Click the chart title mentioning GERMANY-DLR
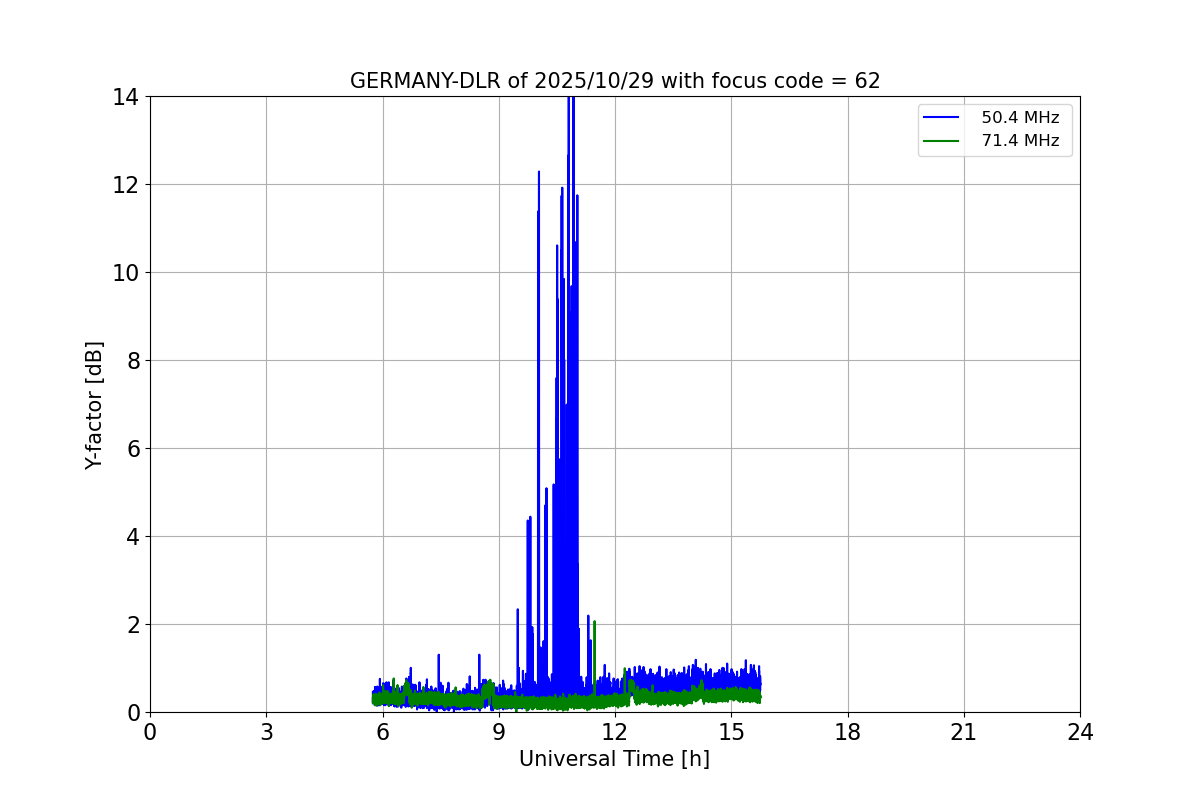The image size is (1200, 800). 615,81
